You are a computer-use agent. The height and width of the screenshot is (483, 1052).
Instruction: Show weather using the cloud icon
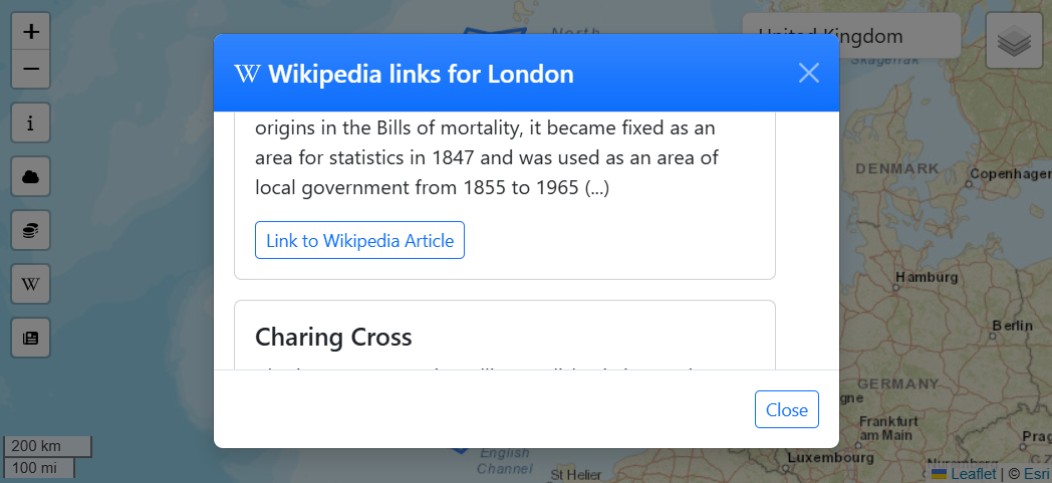tap(31, 177)
